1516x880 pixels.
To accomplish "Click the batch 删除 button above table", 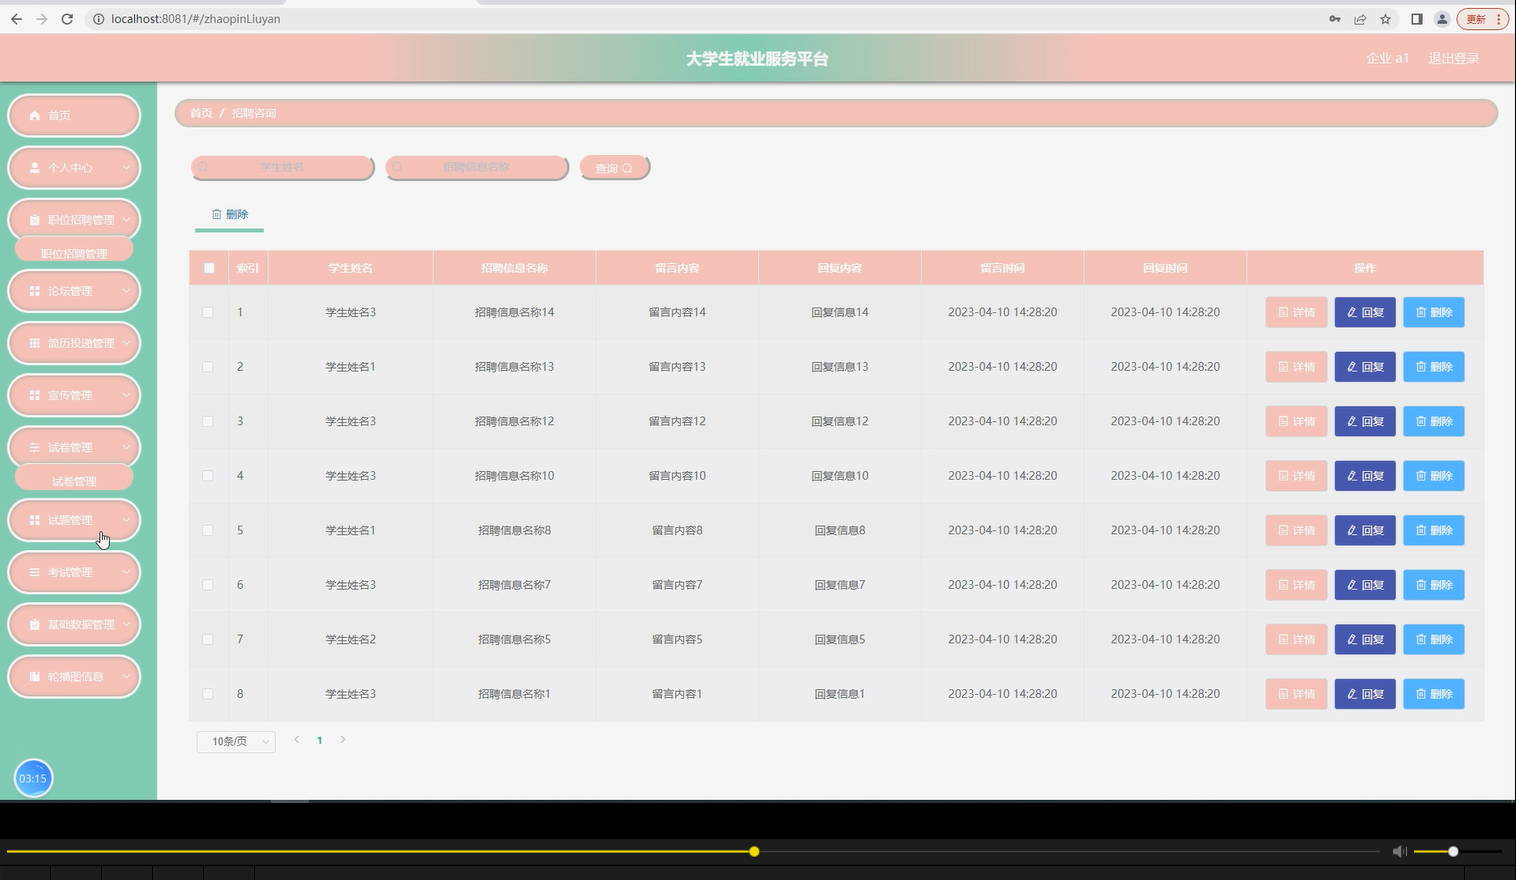I will click(229, 214).
